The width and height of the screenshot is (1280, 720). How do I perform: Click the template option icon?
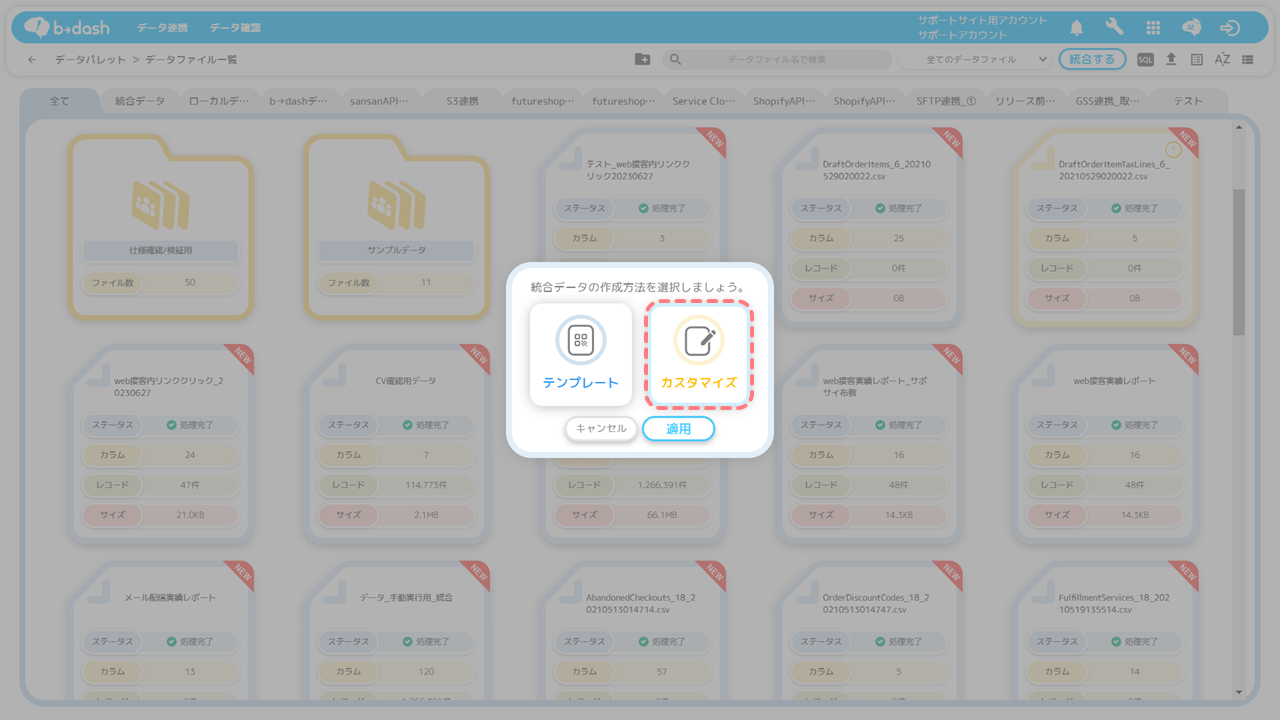point(581,340)
